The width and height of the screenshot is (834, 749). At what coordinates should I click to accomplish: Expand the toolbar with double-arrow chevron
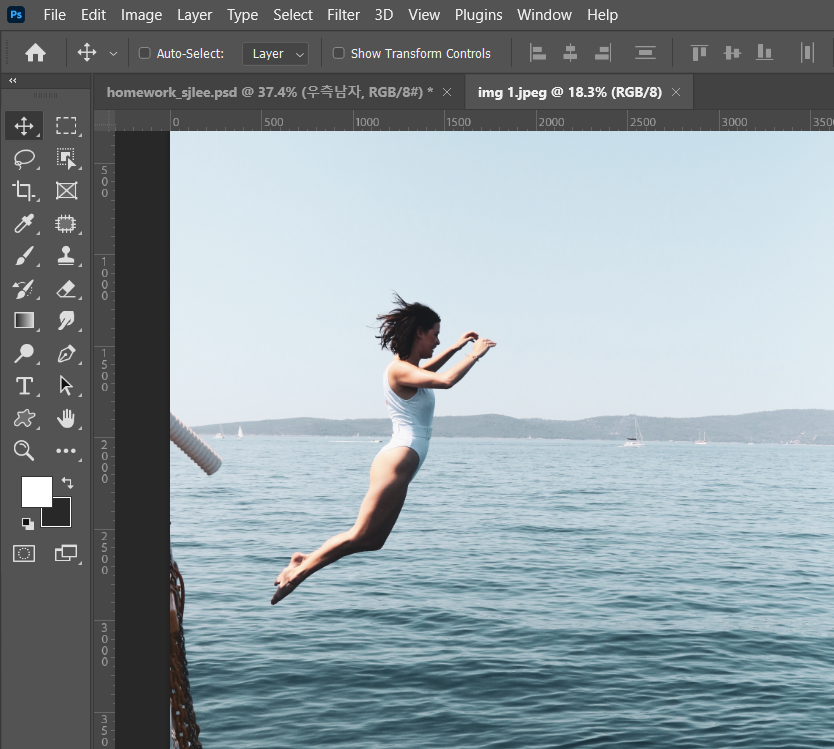(12, 80)
